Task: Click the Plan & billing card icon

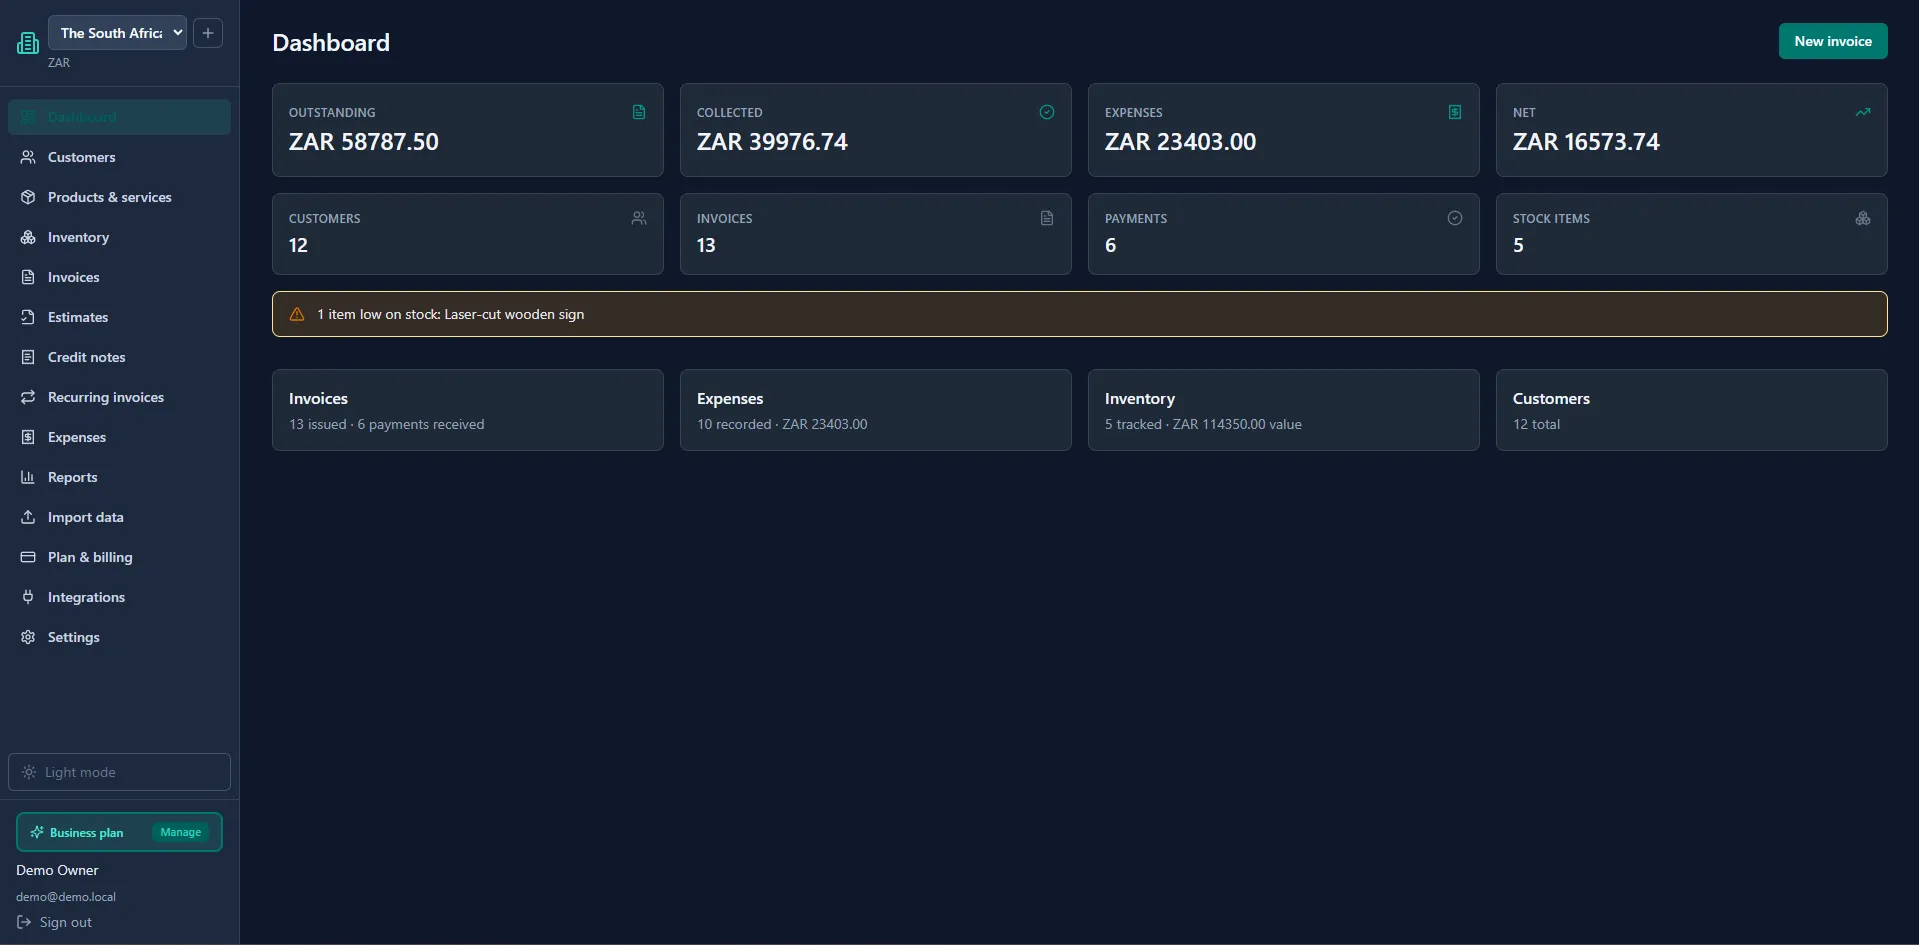Action: pos(28,557)
